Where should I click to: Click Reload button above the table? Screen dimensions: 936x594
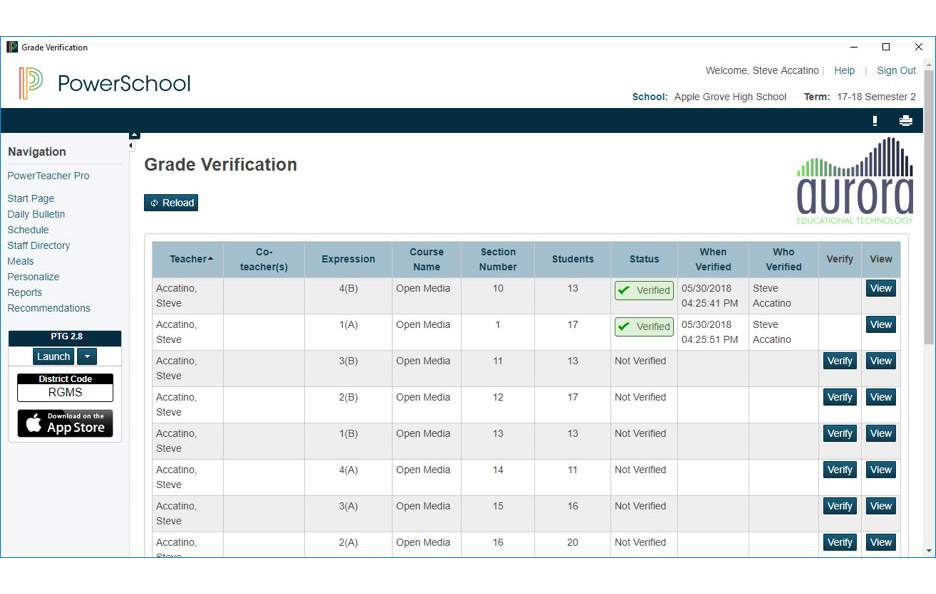(x=171, y=203)
